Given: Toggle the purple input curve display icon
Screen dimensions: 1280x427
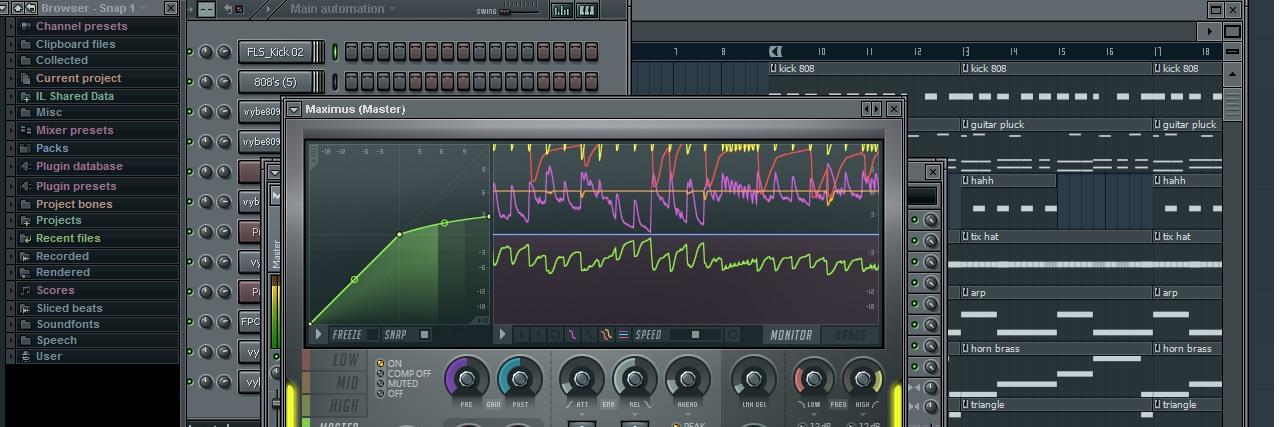Looking at the screenshot, I should (573, 335).
